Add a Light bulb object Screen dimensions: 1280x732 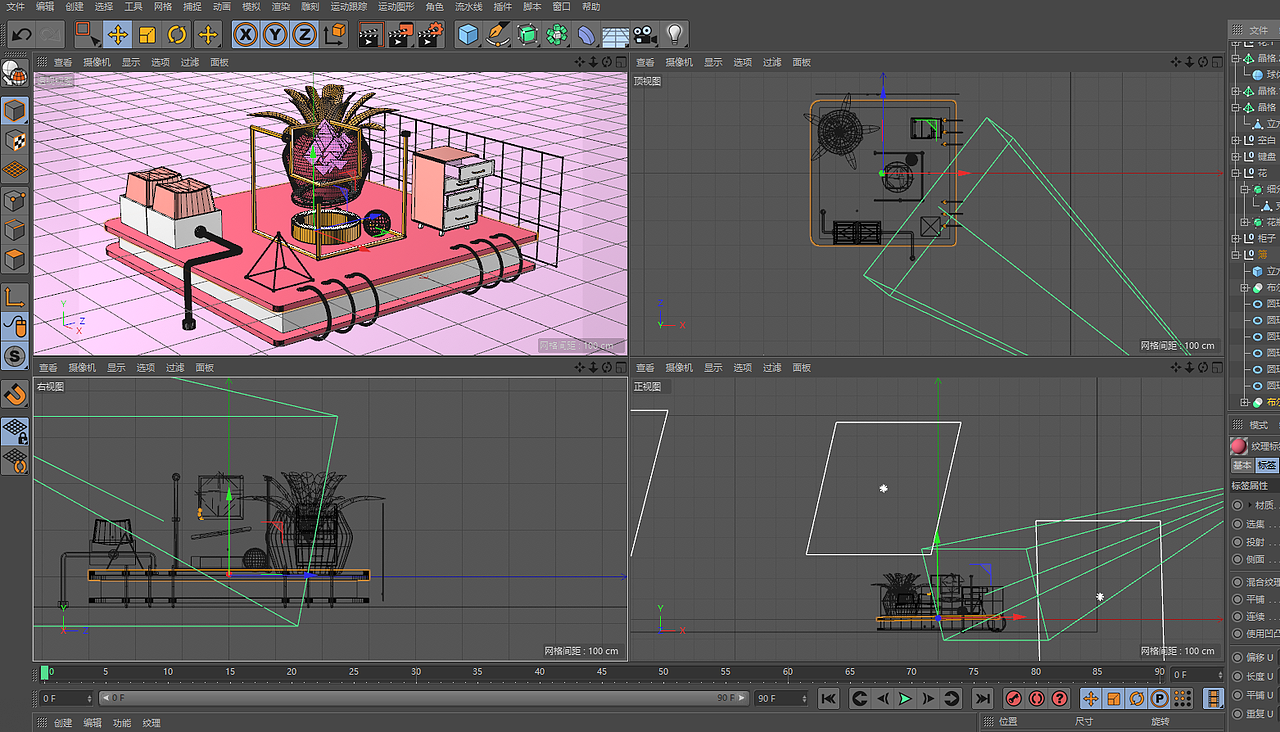point(675,35)
